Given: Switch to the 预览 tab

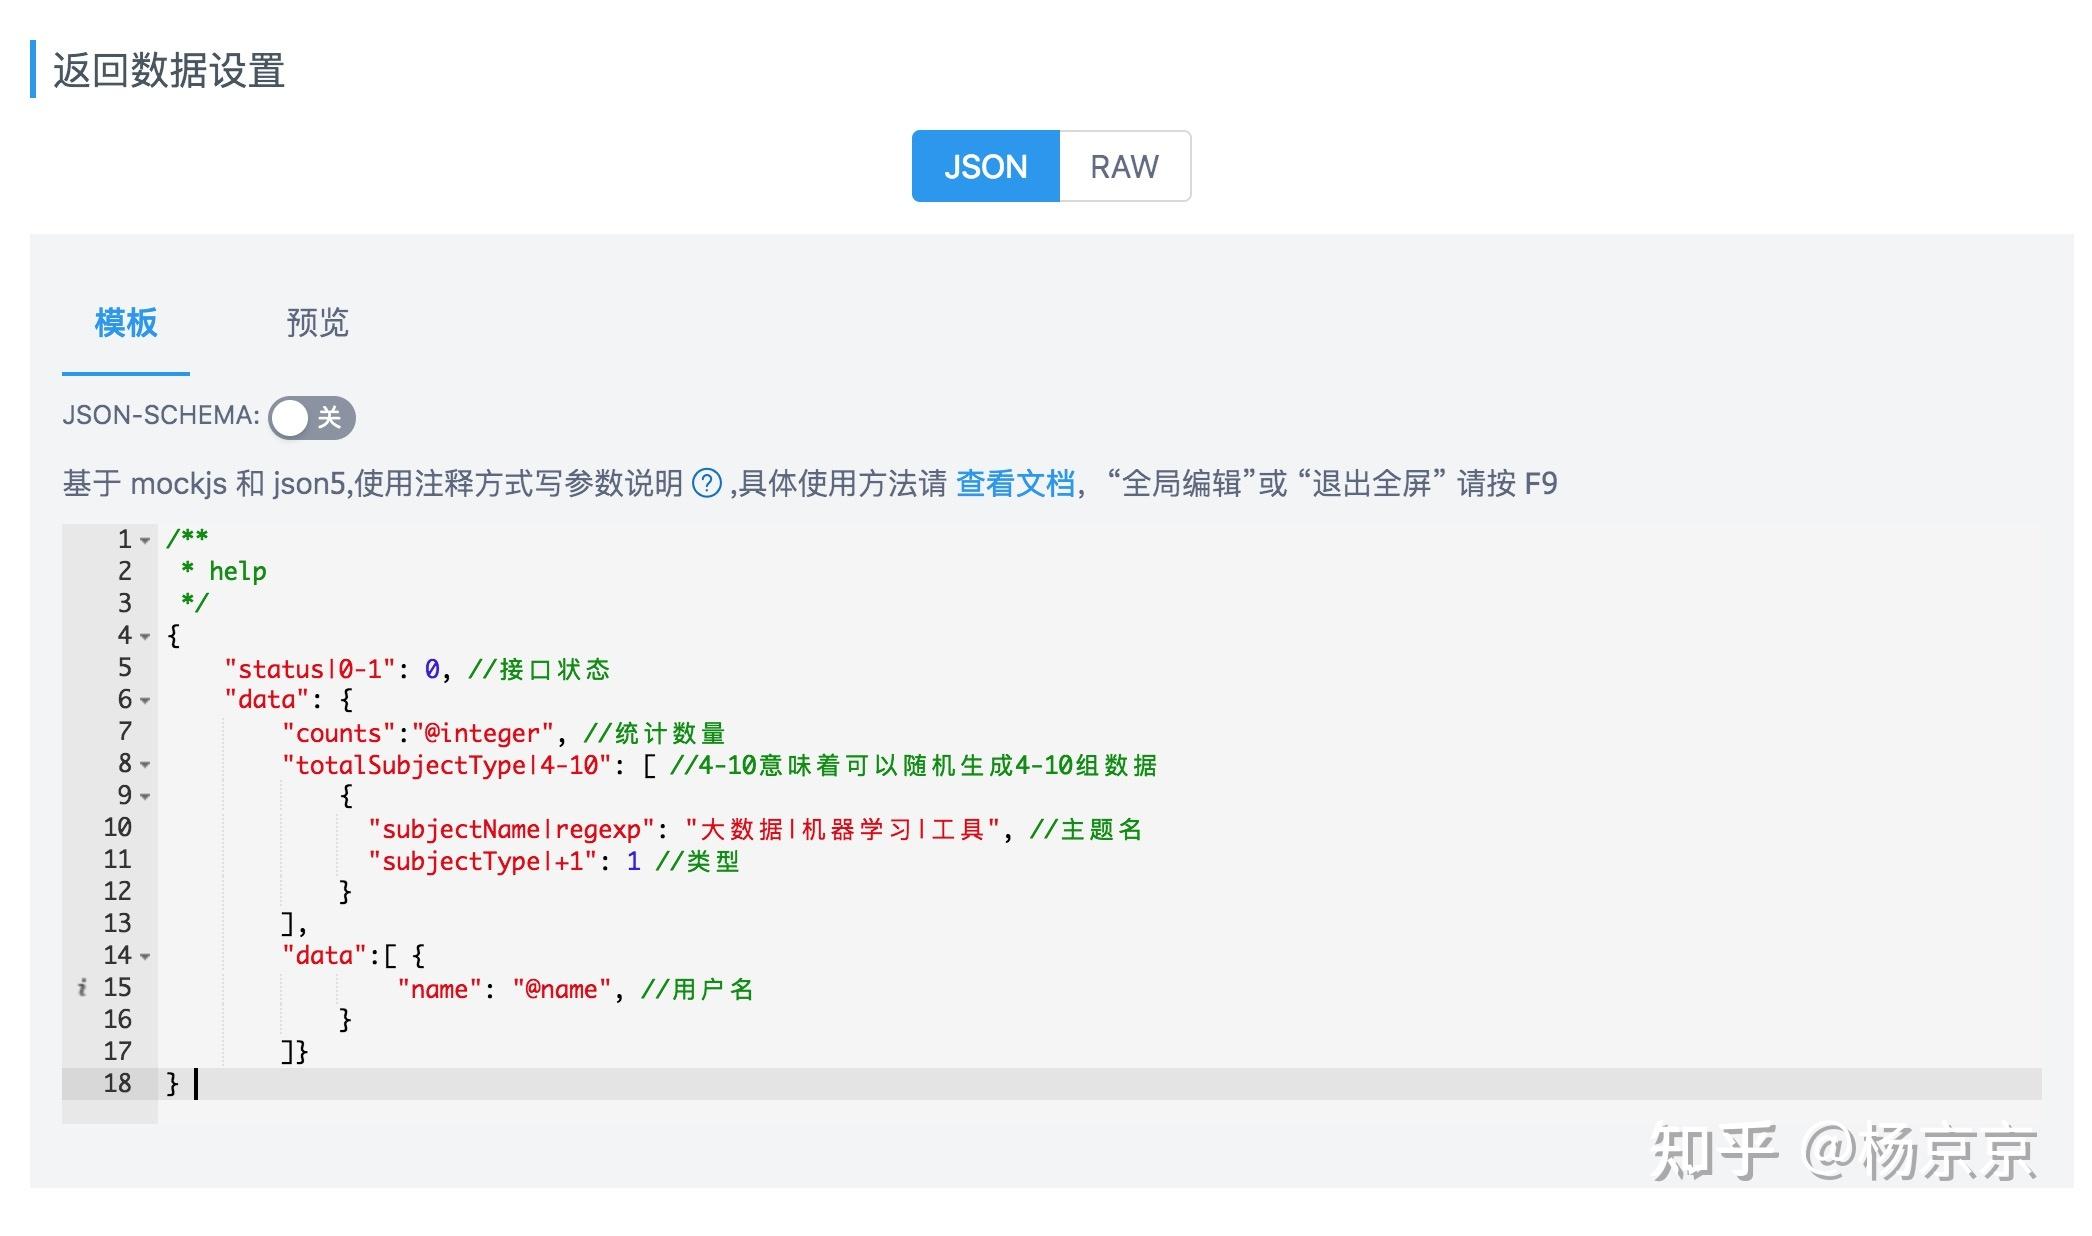Looking at the screenshot, I should 317,323.
